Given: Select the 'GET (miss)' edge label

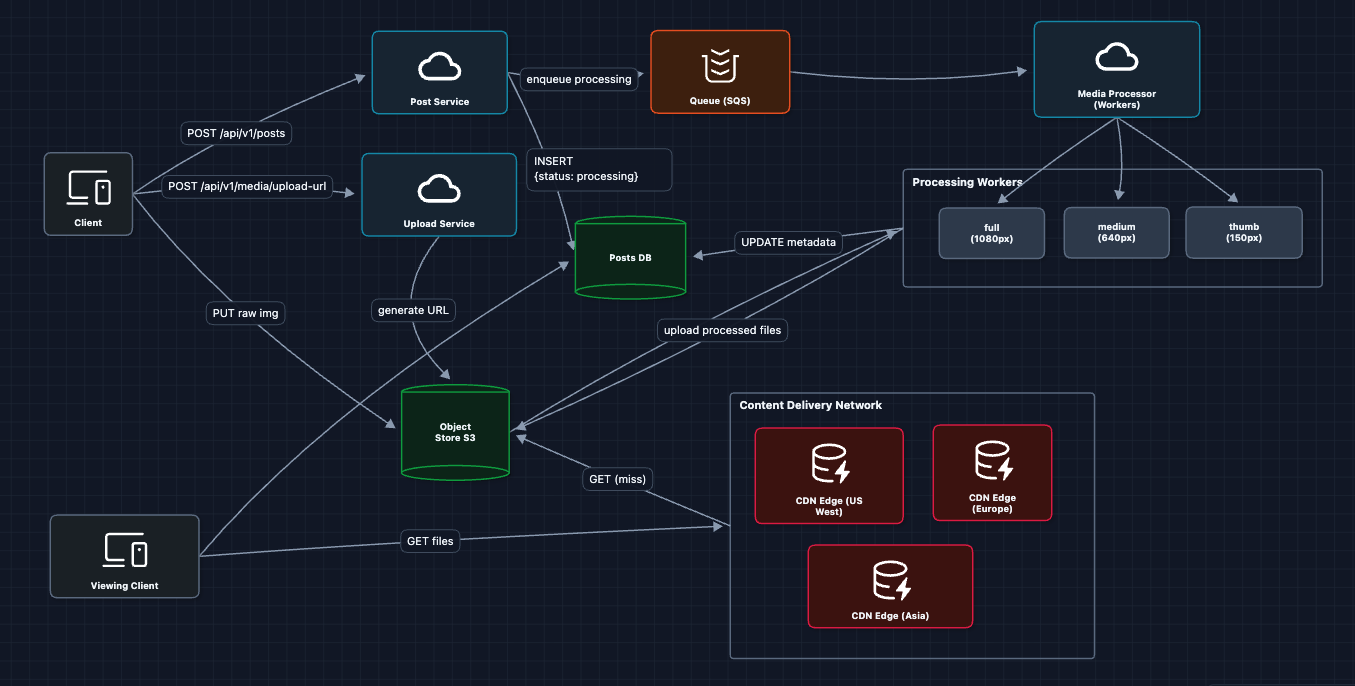Looking at the screenshot, I should [x=617, y=479].
